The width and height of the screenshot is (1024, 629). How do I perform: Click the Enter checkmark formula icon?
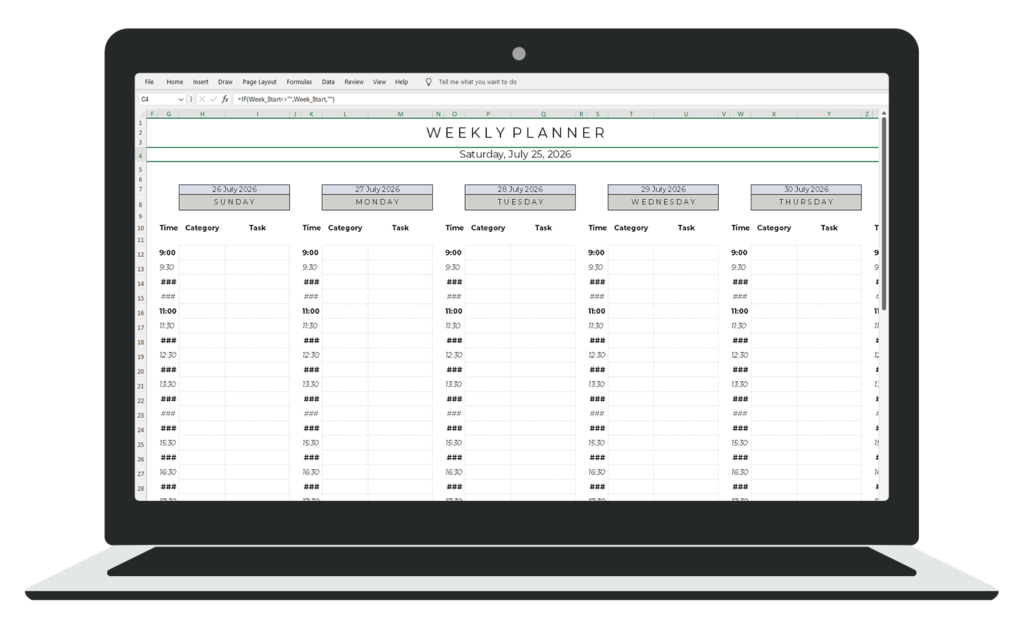pyautogui.click(x=213, y=99)
